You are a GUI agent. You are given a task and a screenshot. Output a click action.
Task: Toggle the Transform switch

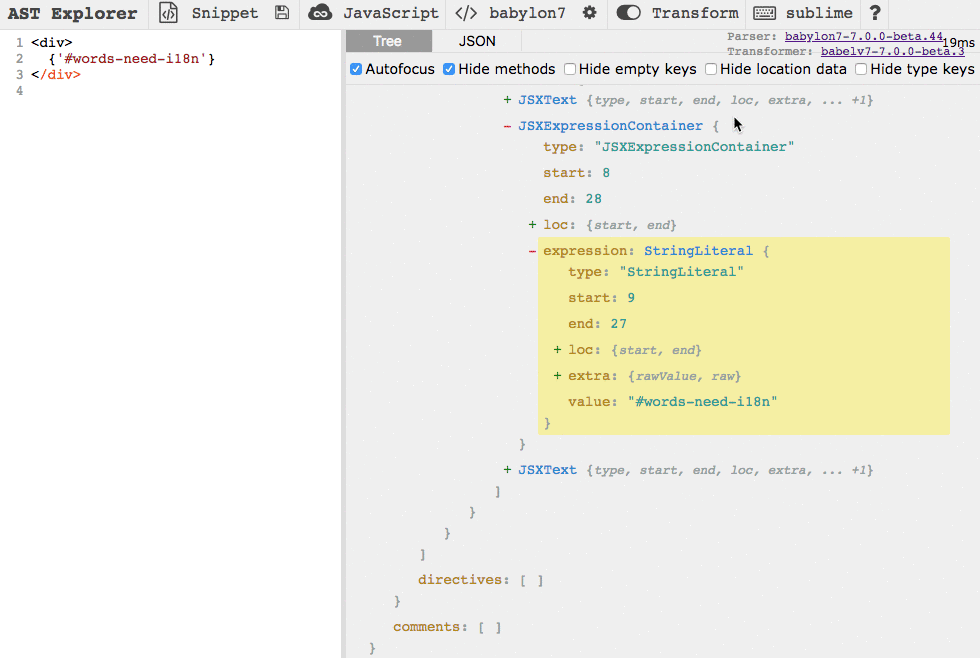click(628, 12)
